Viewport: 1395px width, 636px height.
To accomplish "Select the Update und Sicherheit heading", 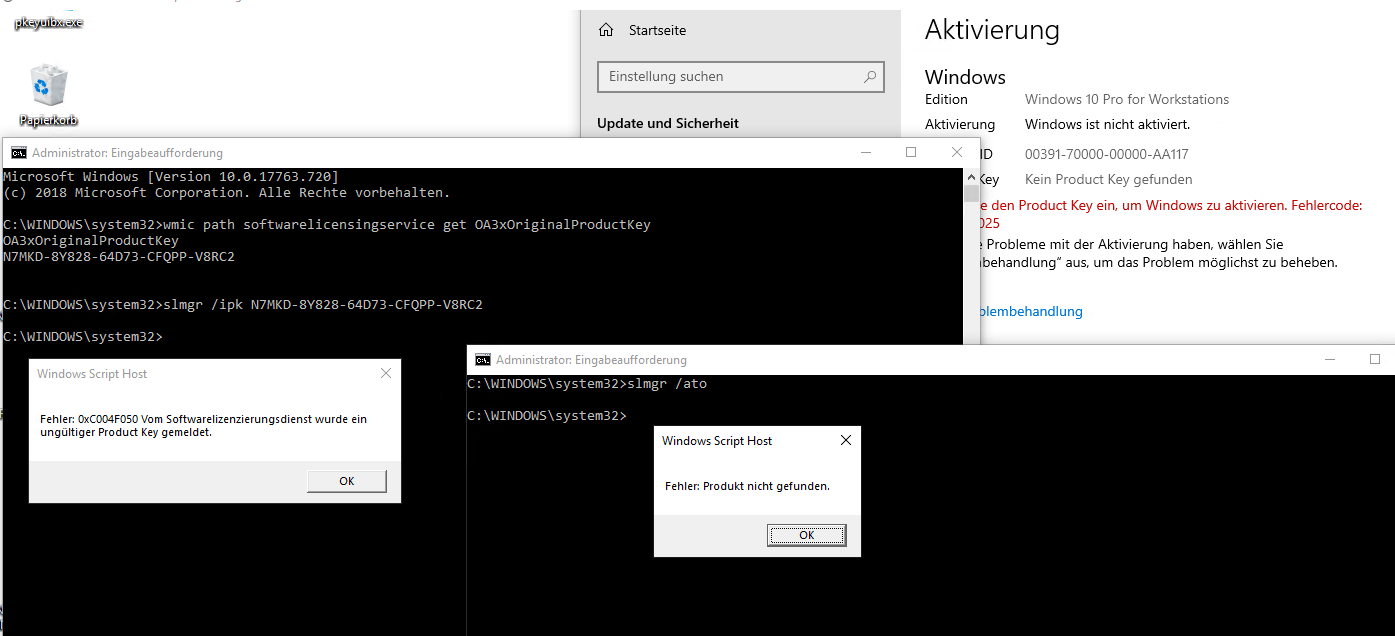I will tap(668, 123).
